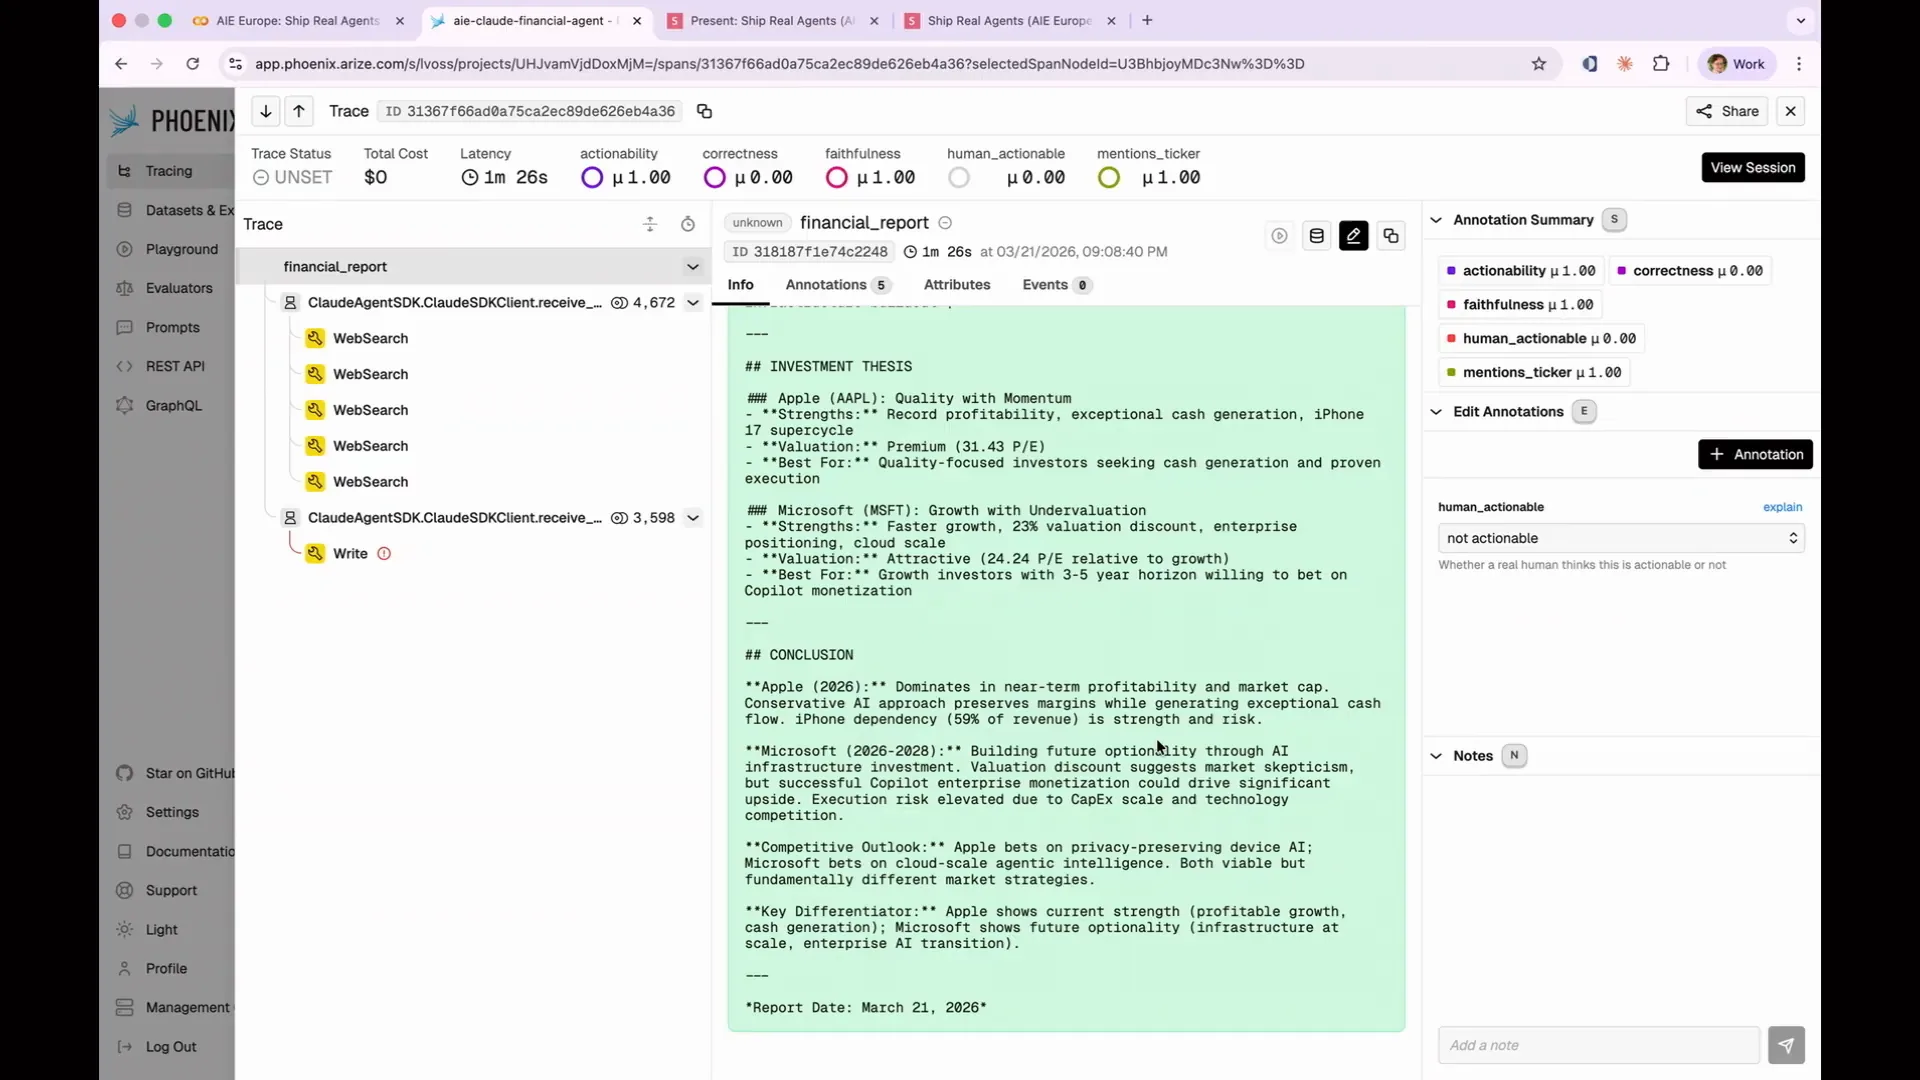Close the trace panel with X
Viewport: 1920px width, 1080px height.
1791,111
